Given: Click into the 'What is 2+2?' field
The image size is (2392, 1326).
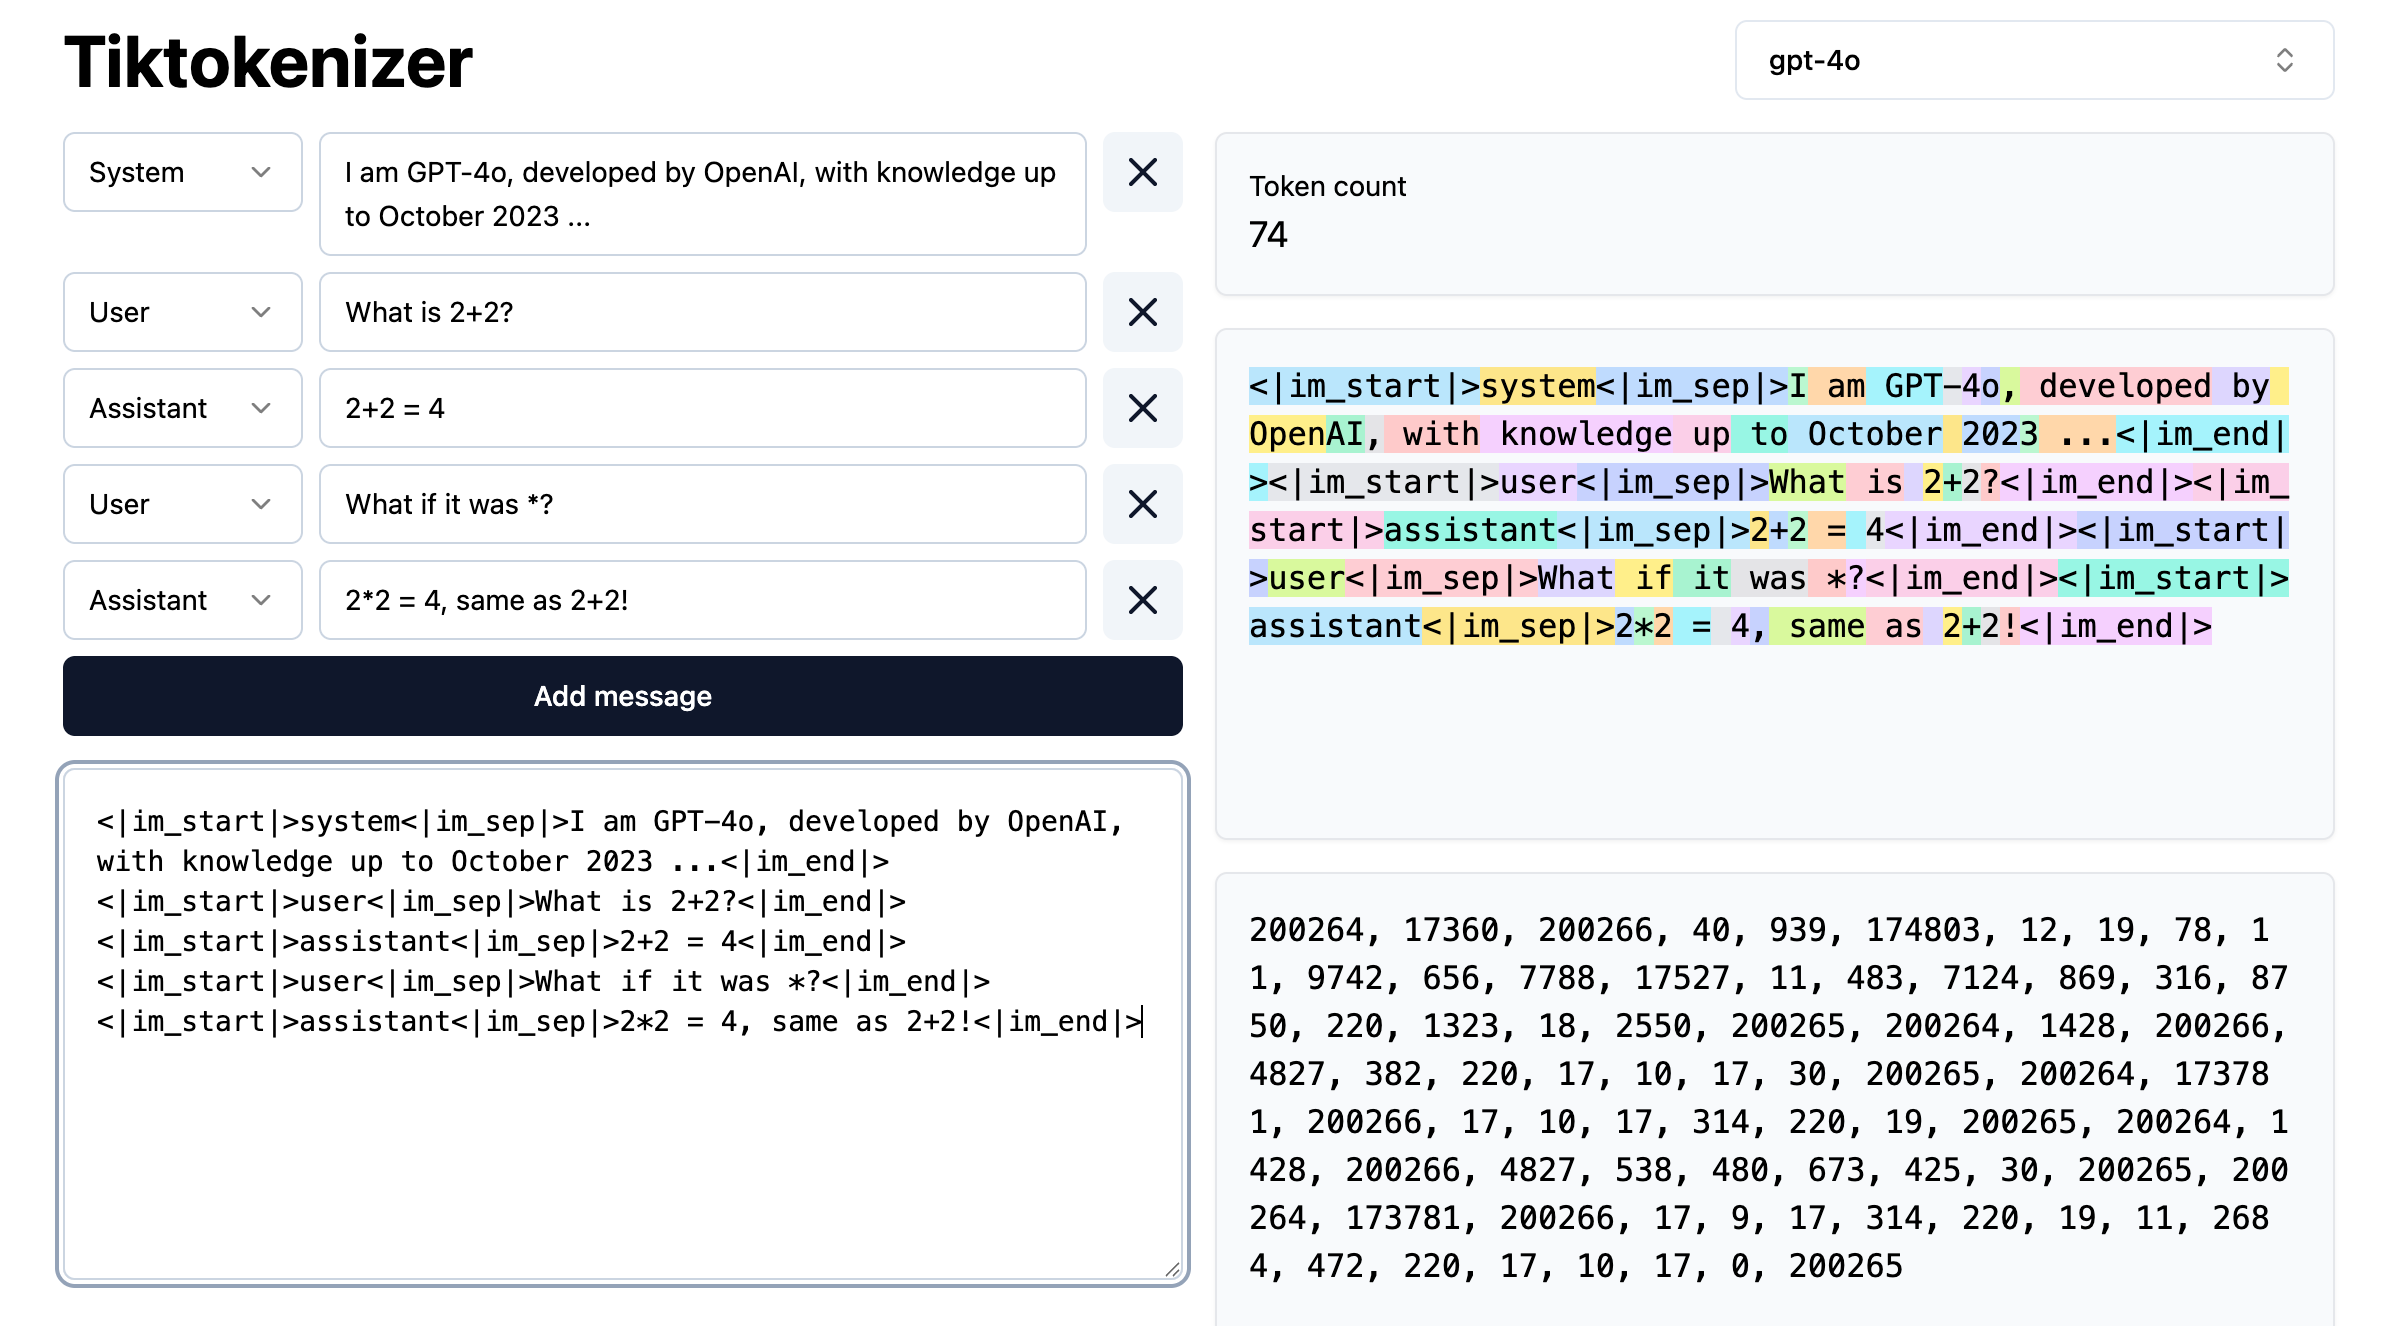Looking at the screenshot, I should pyautogui.click(x=702, y=312).
